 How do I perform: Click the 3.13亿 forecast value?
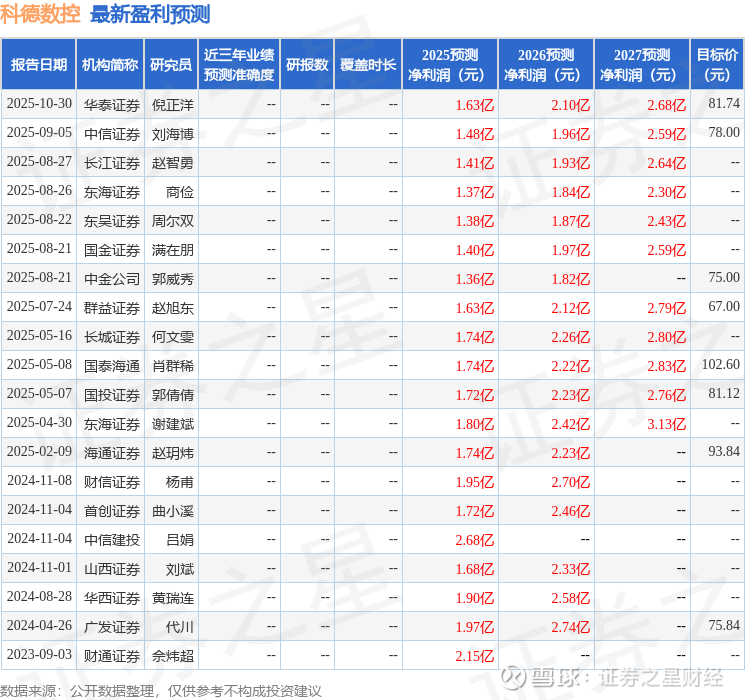pos(666,424)
